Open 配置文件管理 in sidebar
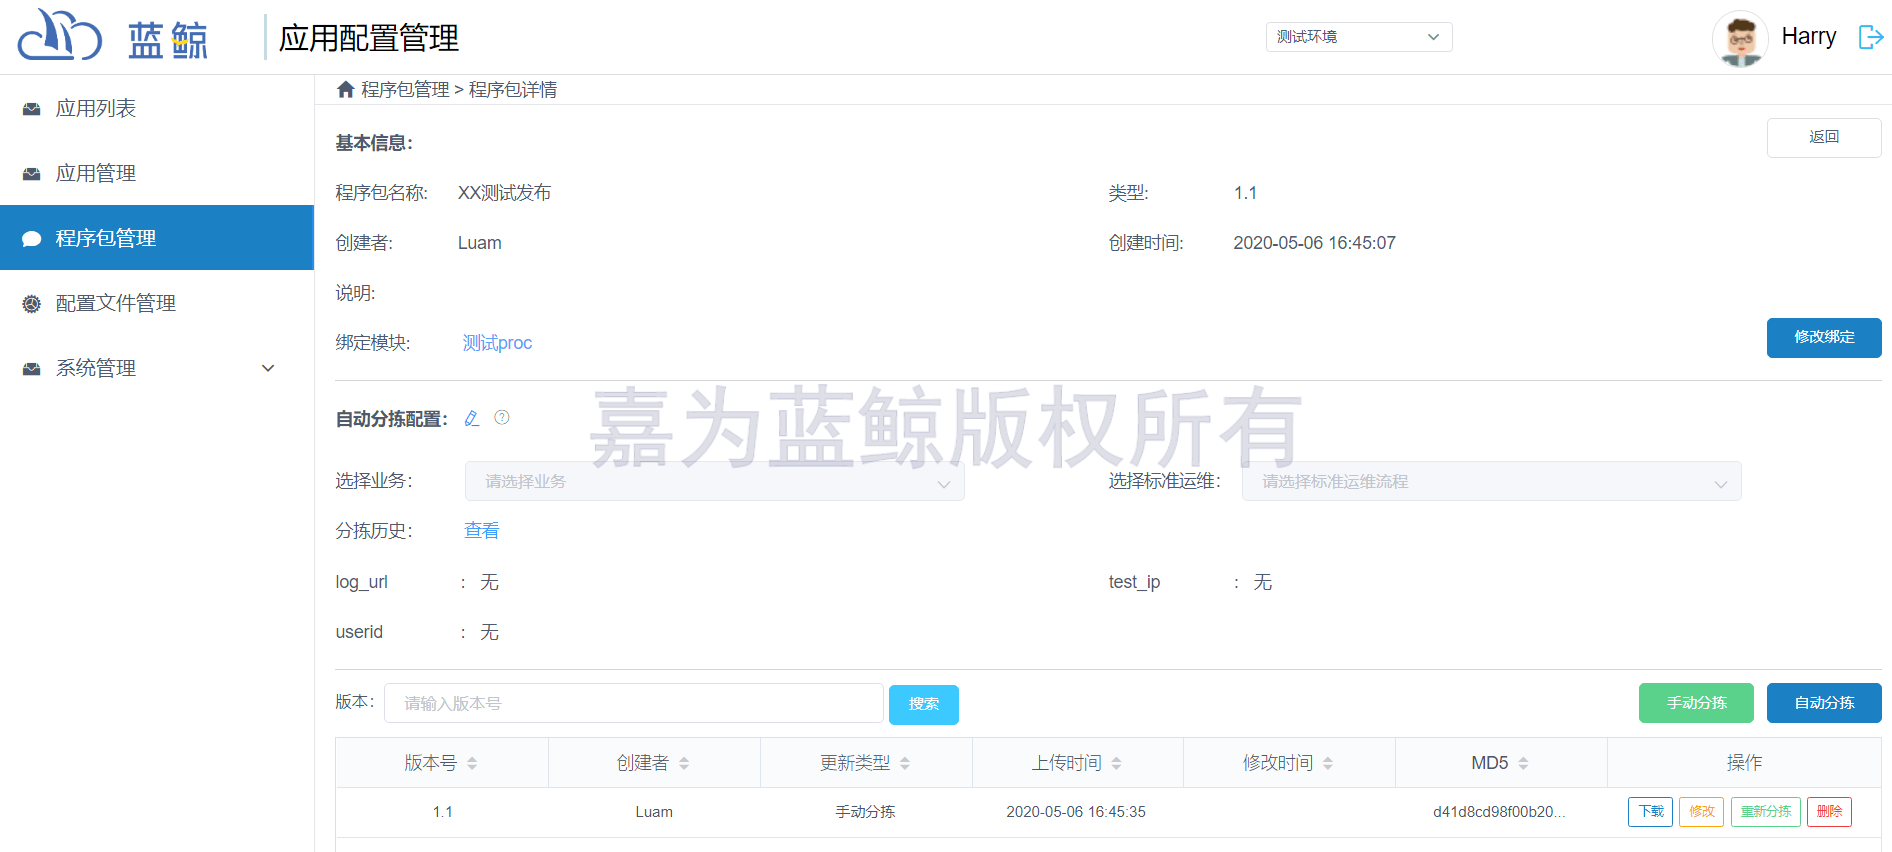The height and width of the screenshot is (852, 1892). tap(116, 303)
